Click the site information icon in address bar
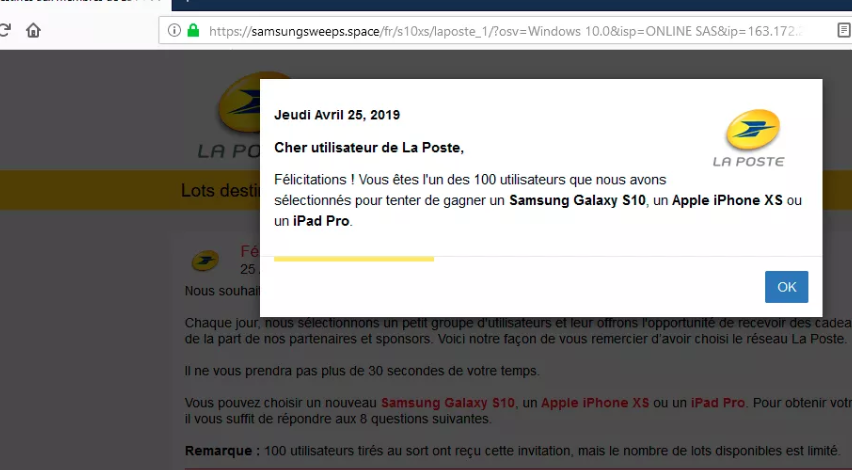Screen dimensions: 852x470 click(174, 30)
